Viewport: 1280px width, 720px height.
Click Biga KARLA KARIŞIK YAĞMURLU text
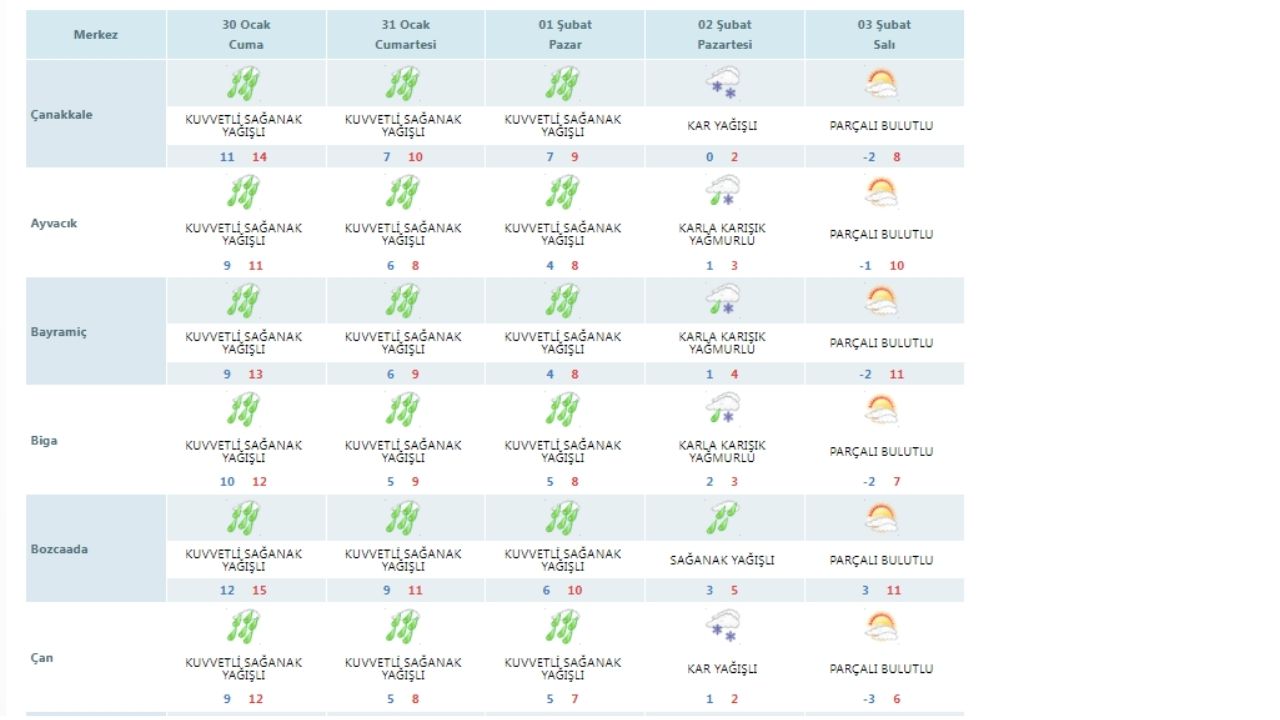723,452
